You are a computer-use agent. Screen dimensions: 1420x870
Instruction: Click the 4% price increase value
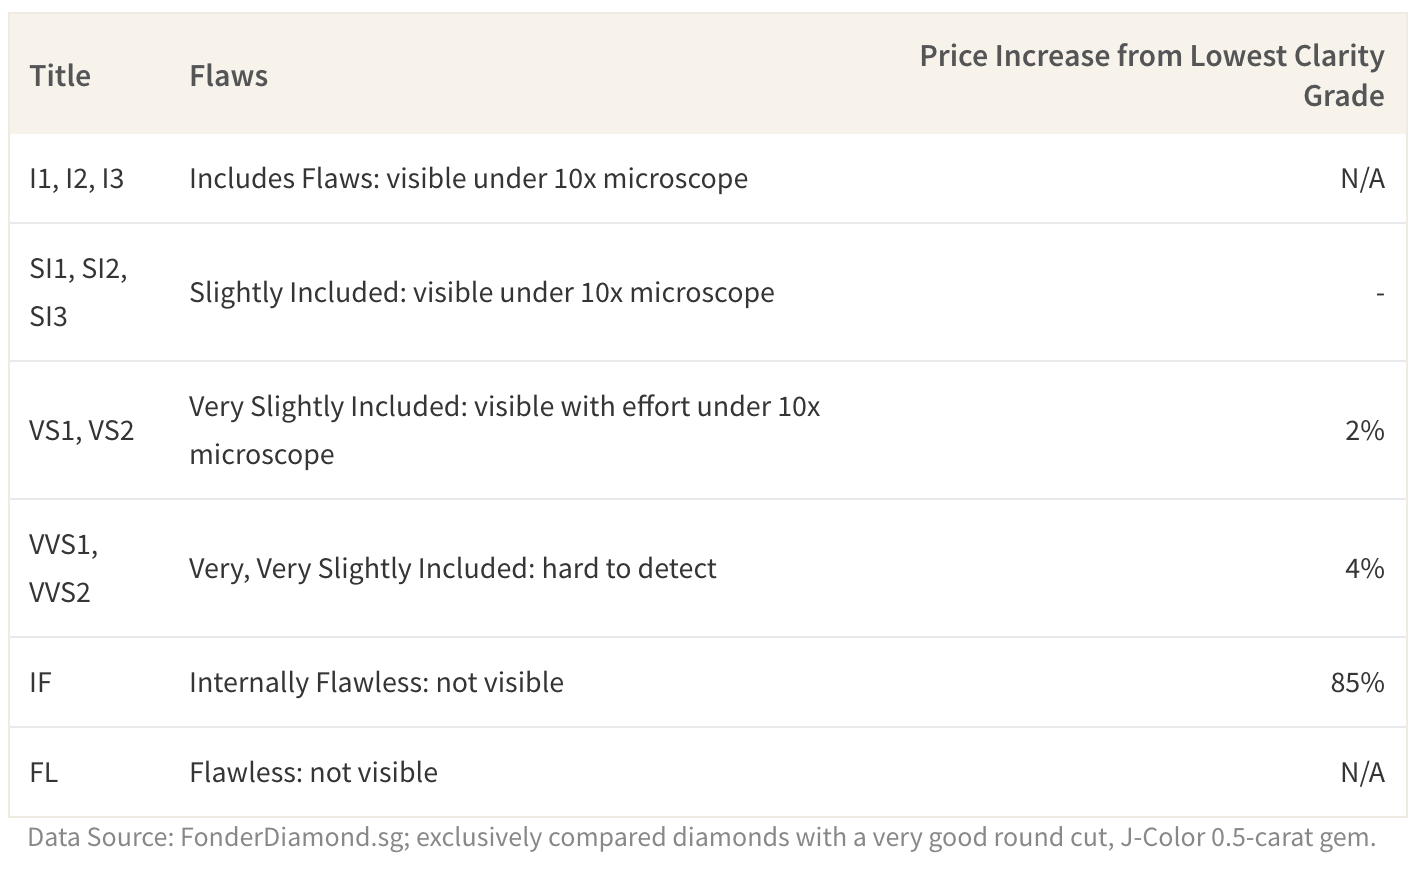coord(1365,568)
